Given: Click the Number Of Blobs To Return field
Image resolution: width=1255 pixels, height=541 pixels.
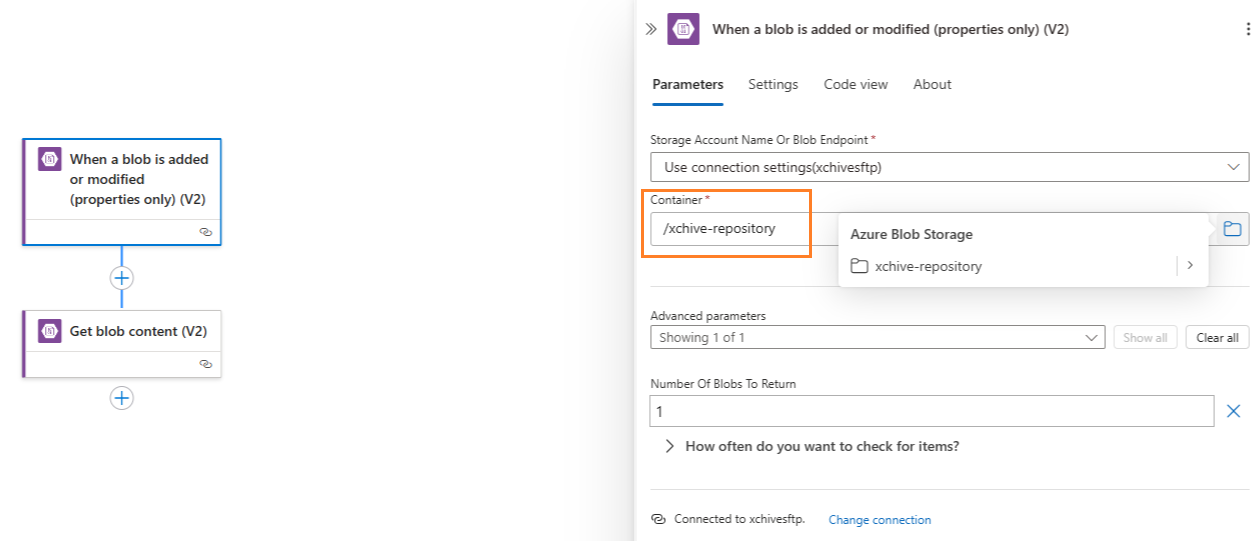Looking at the screenshot, I should [x=932, y=411].
